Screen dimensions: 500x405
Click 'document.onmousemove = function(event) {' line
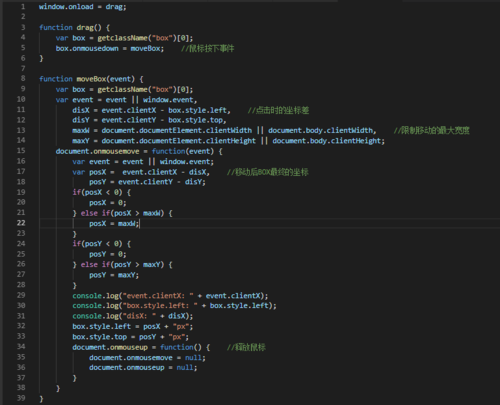click(139, 151)
